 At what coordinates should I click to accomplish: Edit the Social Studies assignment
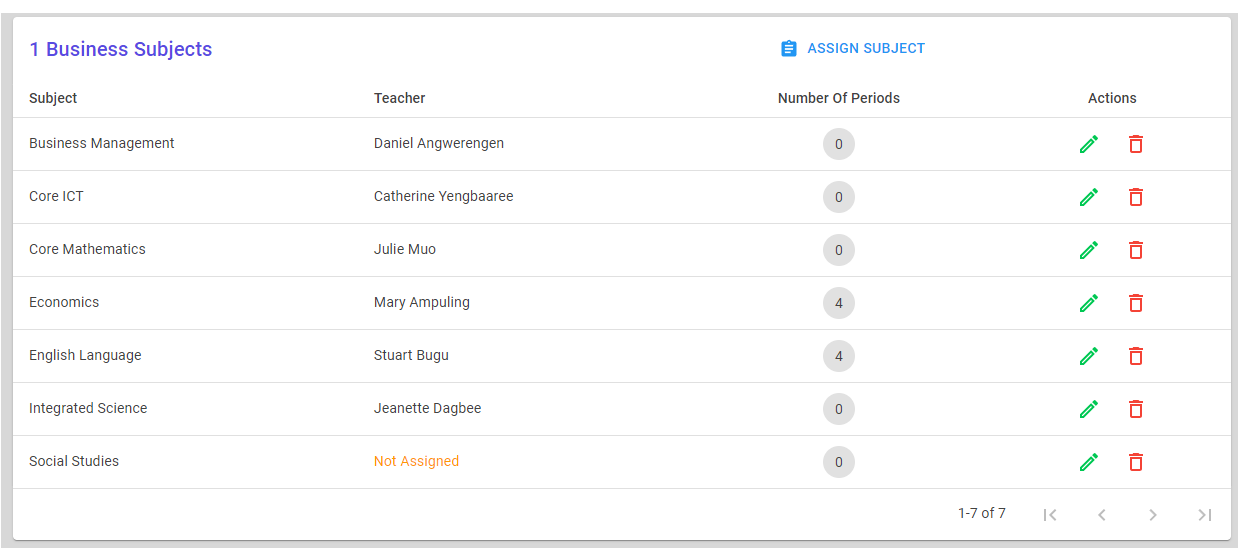point(1089,462)
